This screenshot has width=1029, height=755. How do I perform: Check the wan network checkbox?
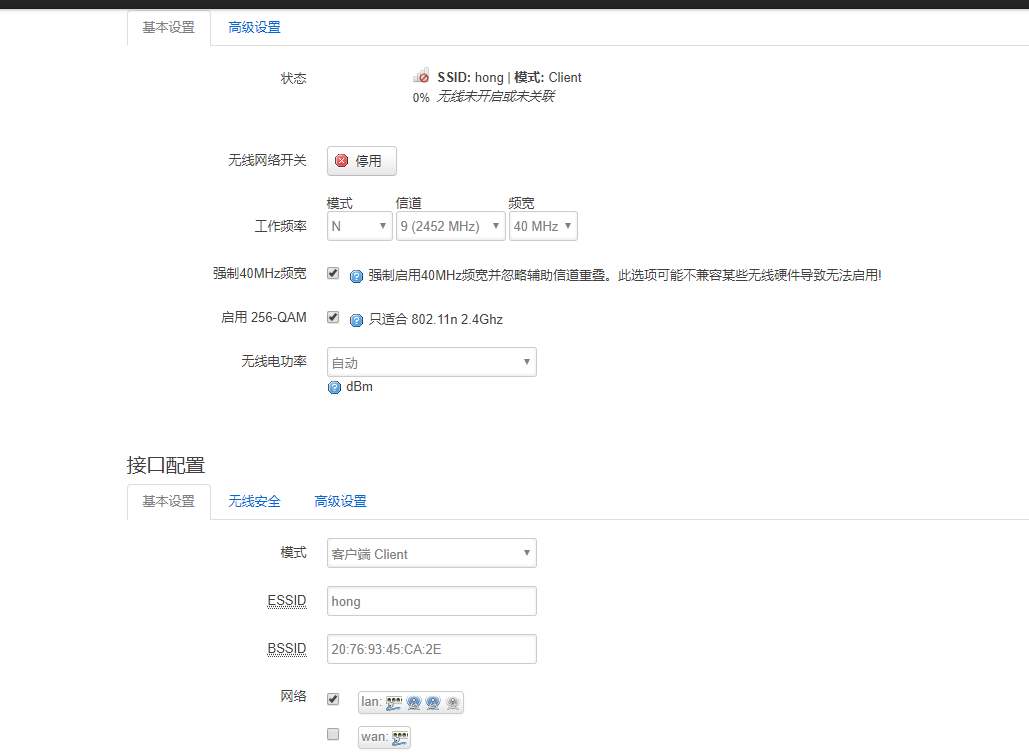(x=333, y=734)
